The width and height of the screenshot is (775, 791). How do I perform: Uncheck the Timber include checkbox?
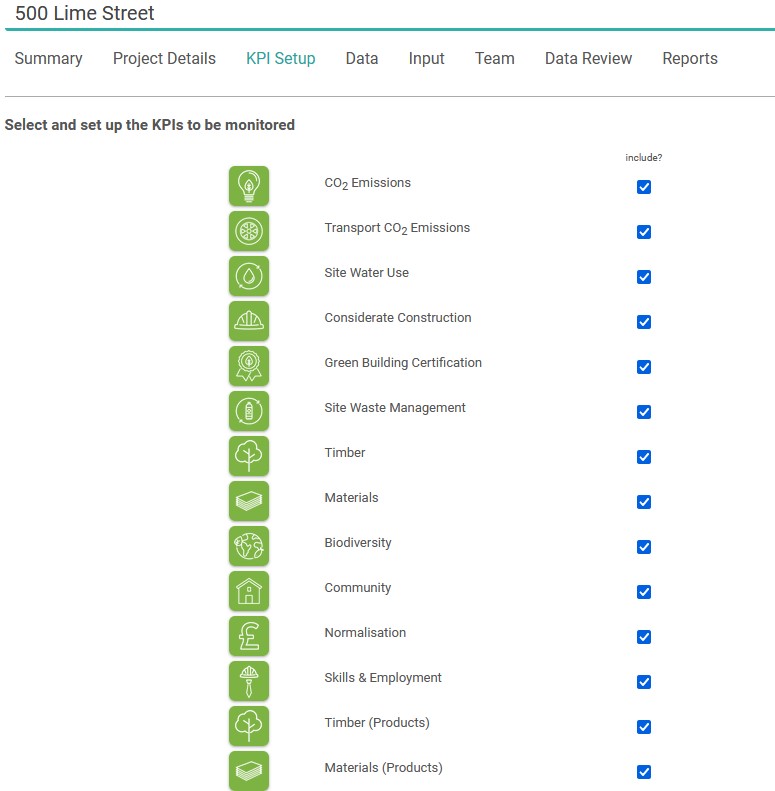coord(644,457)
